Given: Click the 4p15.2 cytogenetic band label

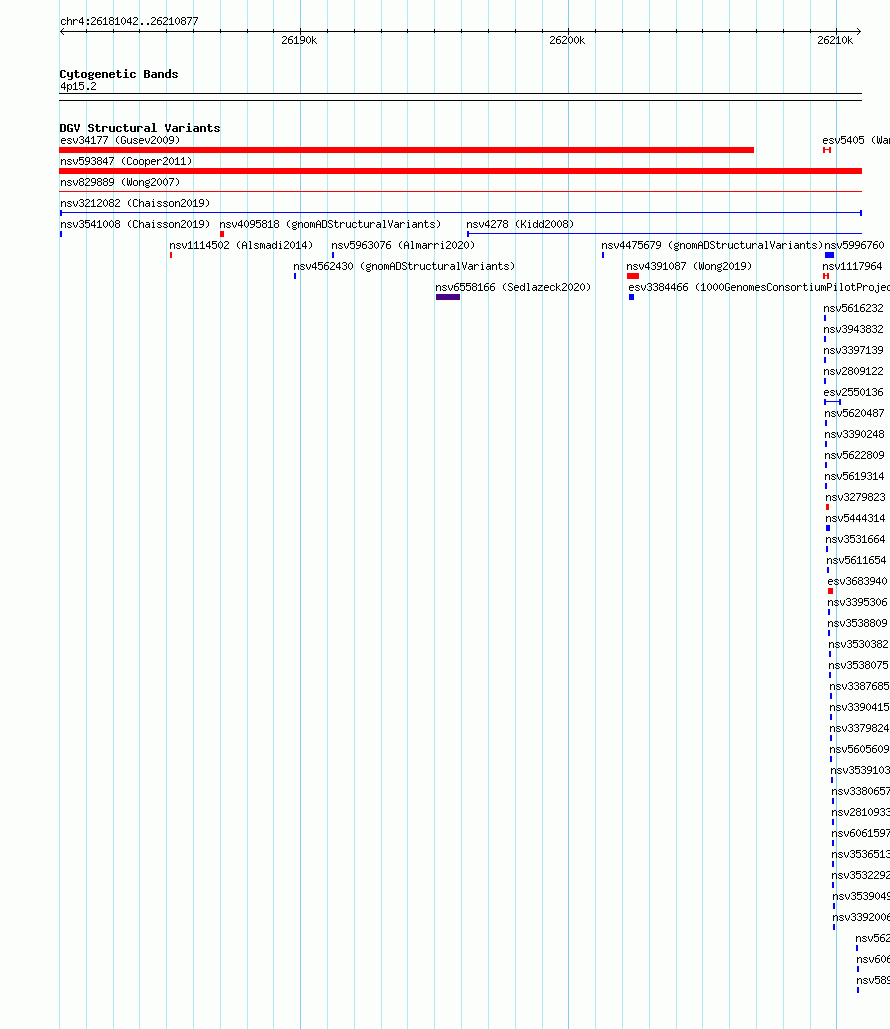Looking at the screenshot, I should coord(78,87).
